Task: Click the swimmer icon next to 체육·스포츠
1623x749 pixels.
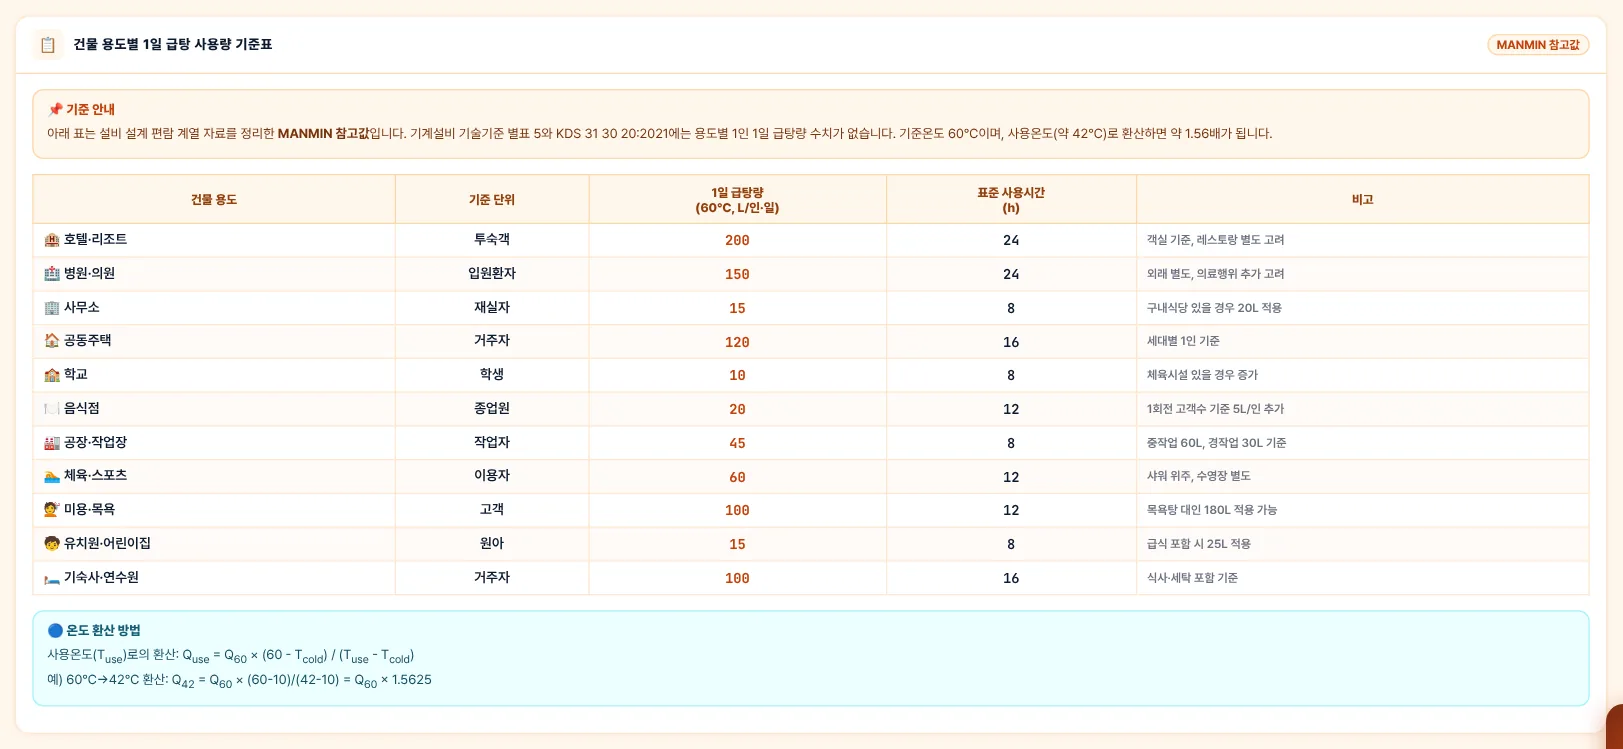Action: click(x=52, y=476)
